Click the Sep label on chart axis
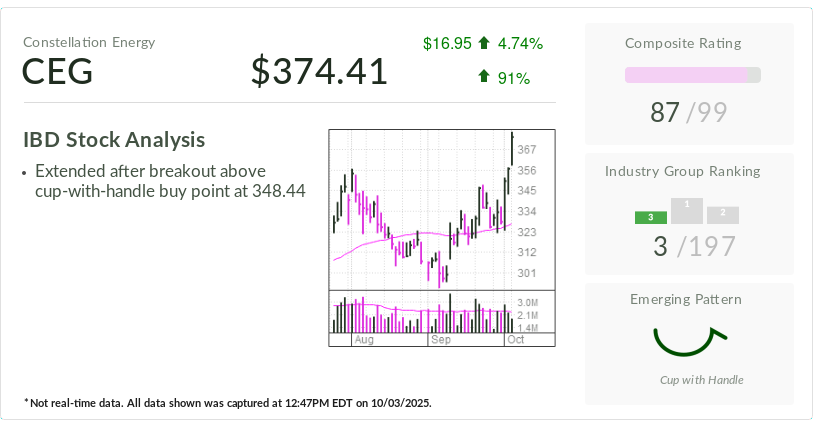Screen dimensions: 816x430 coord(441,340)
